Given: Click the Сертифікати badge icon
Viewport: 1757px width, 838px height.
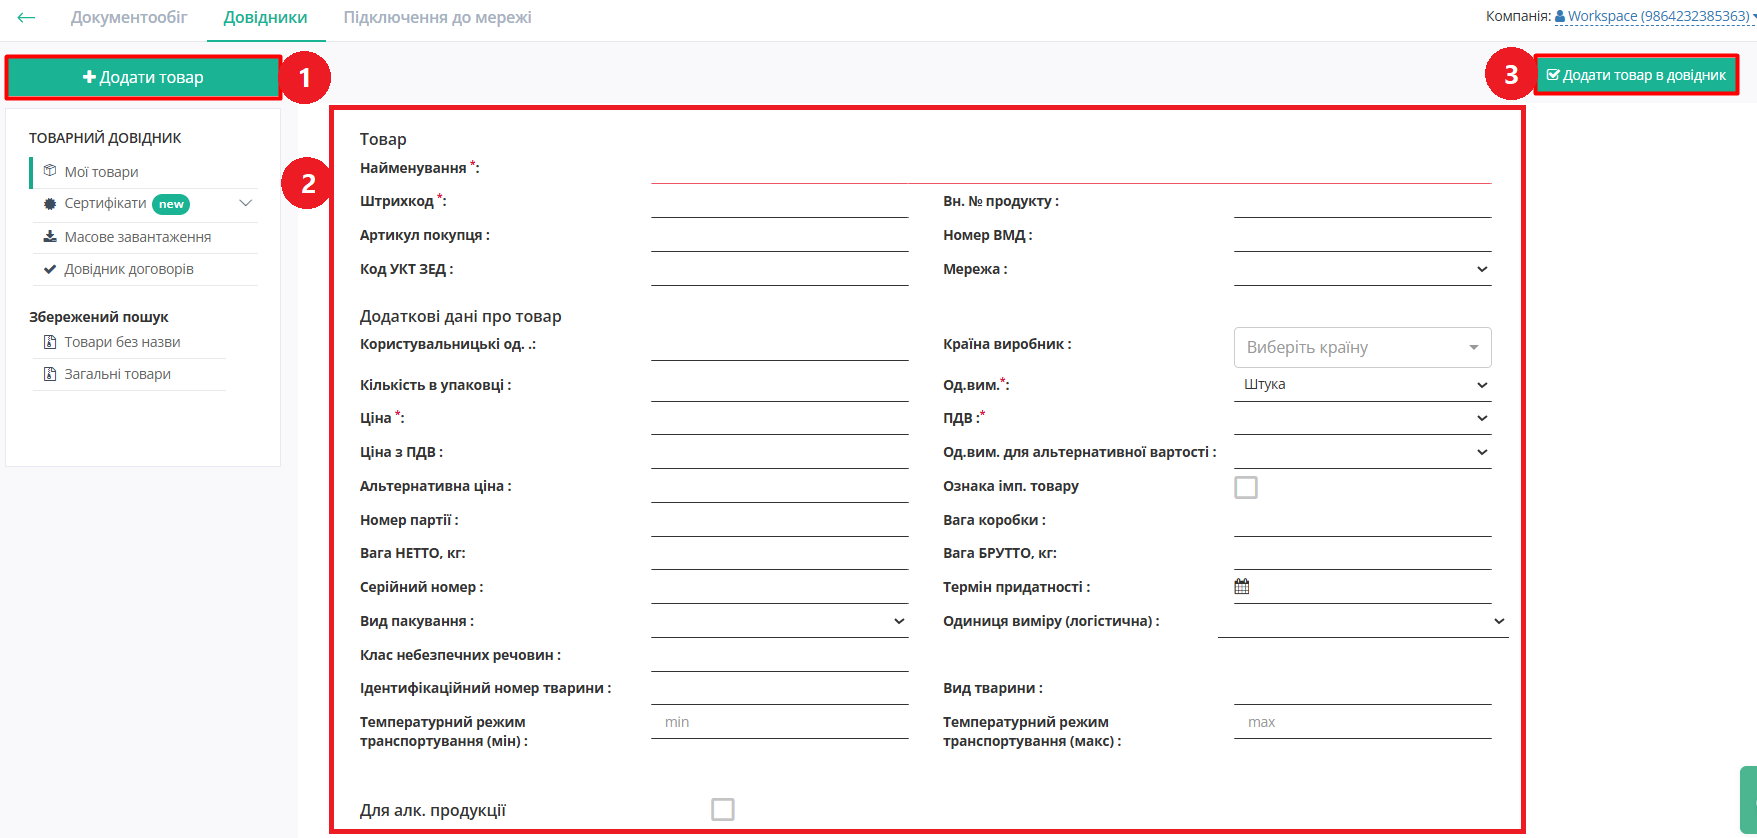Looking at the screenshot, I should pyautogui.click(x=50, y=204).
